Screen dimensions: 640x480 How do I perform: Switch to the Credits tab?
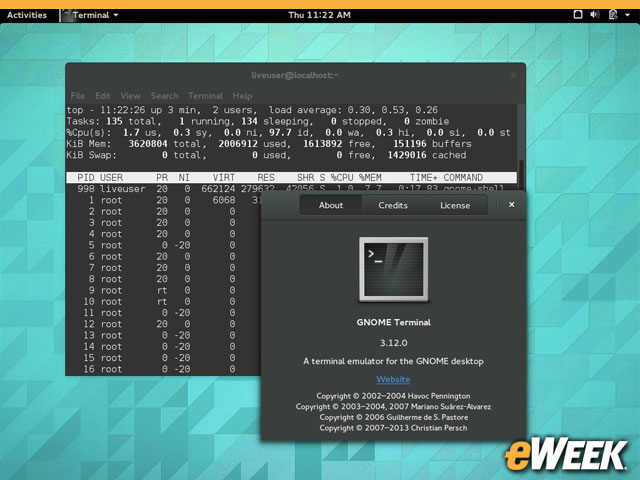pyautogui.click(x=392, y=205)
